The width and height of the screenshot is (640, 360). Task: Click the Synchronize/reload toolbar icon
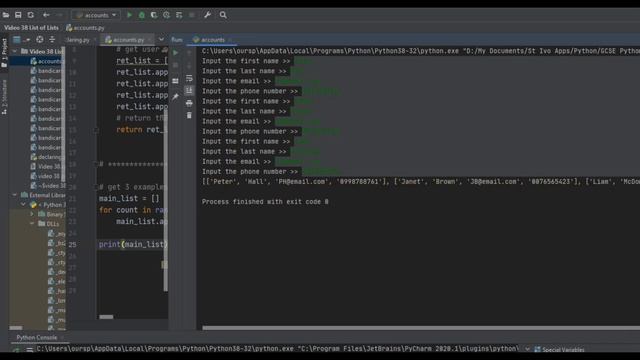(31, 15)
